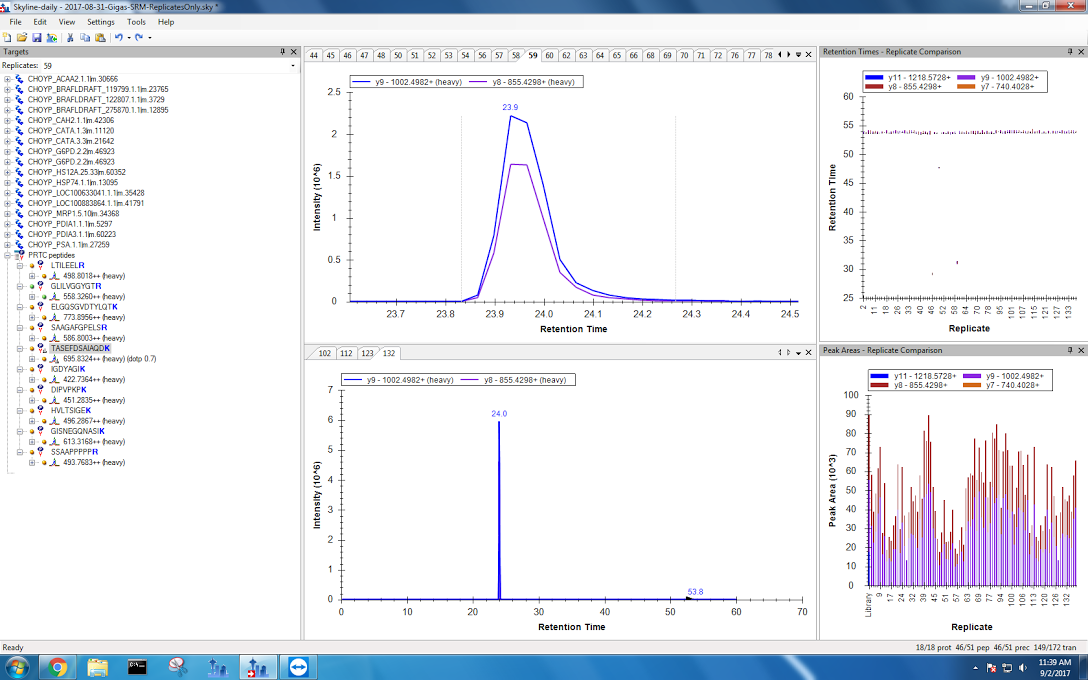Click the Paste toolbar icon
Viewport: 1088px width, 680px height.
[99, 37]
